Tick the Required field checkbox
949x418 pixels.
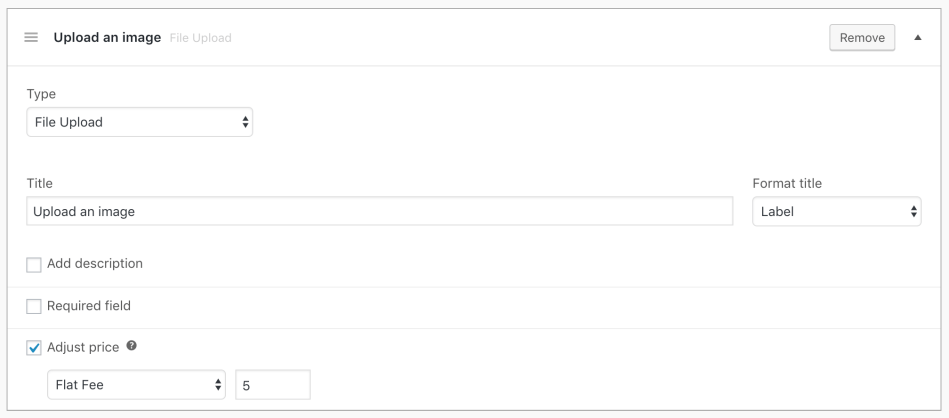tap(34, 306)
